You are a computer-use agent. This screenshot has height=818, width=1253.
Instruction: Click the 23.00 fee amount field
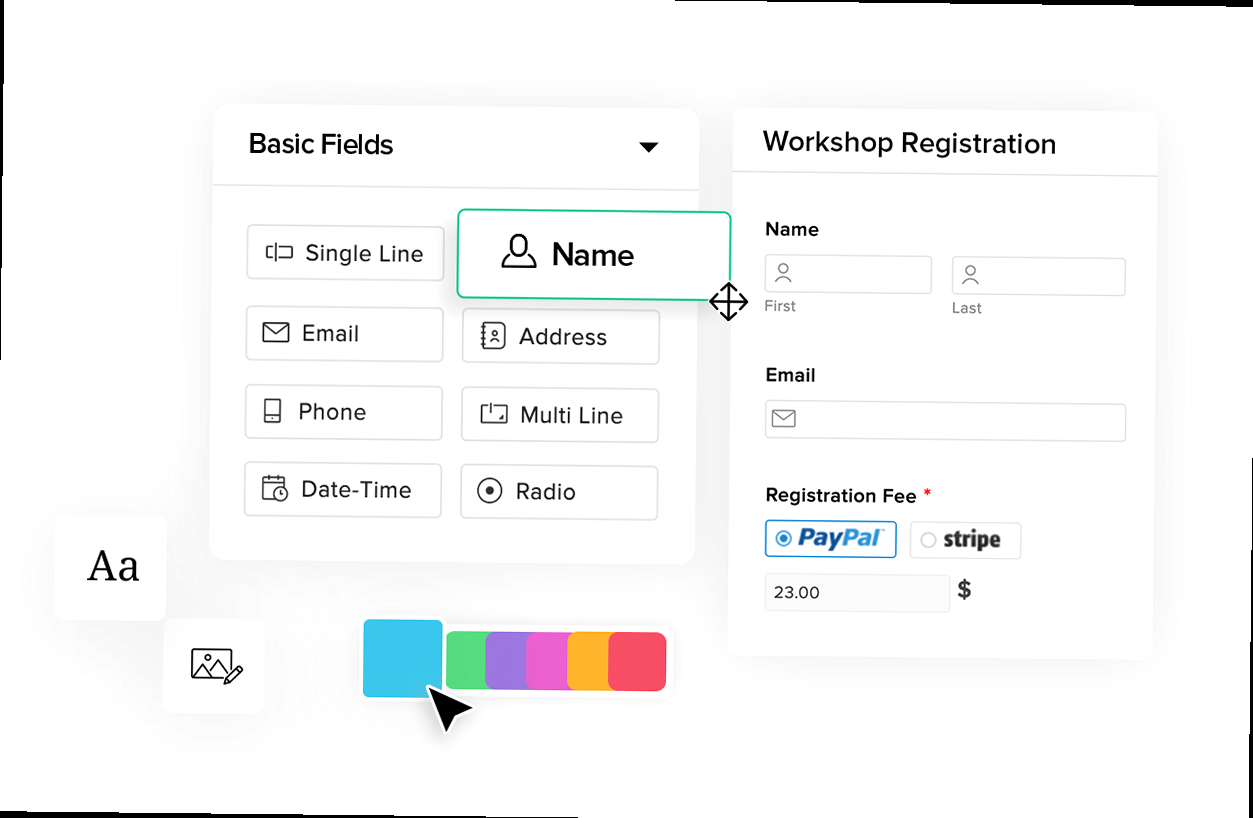tap(856, 593)
